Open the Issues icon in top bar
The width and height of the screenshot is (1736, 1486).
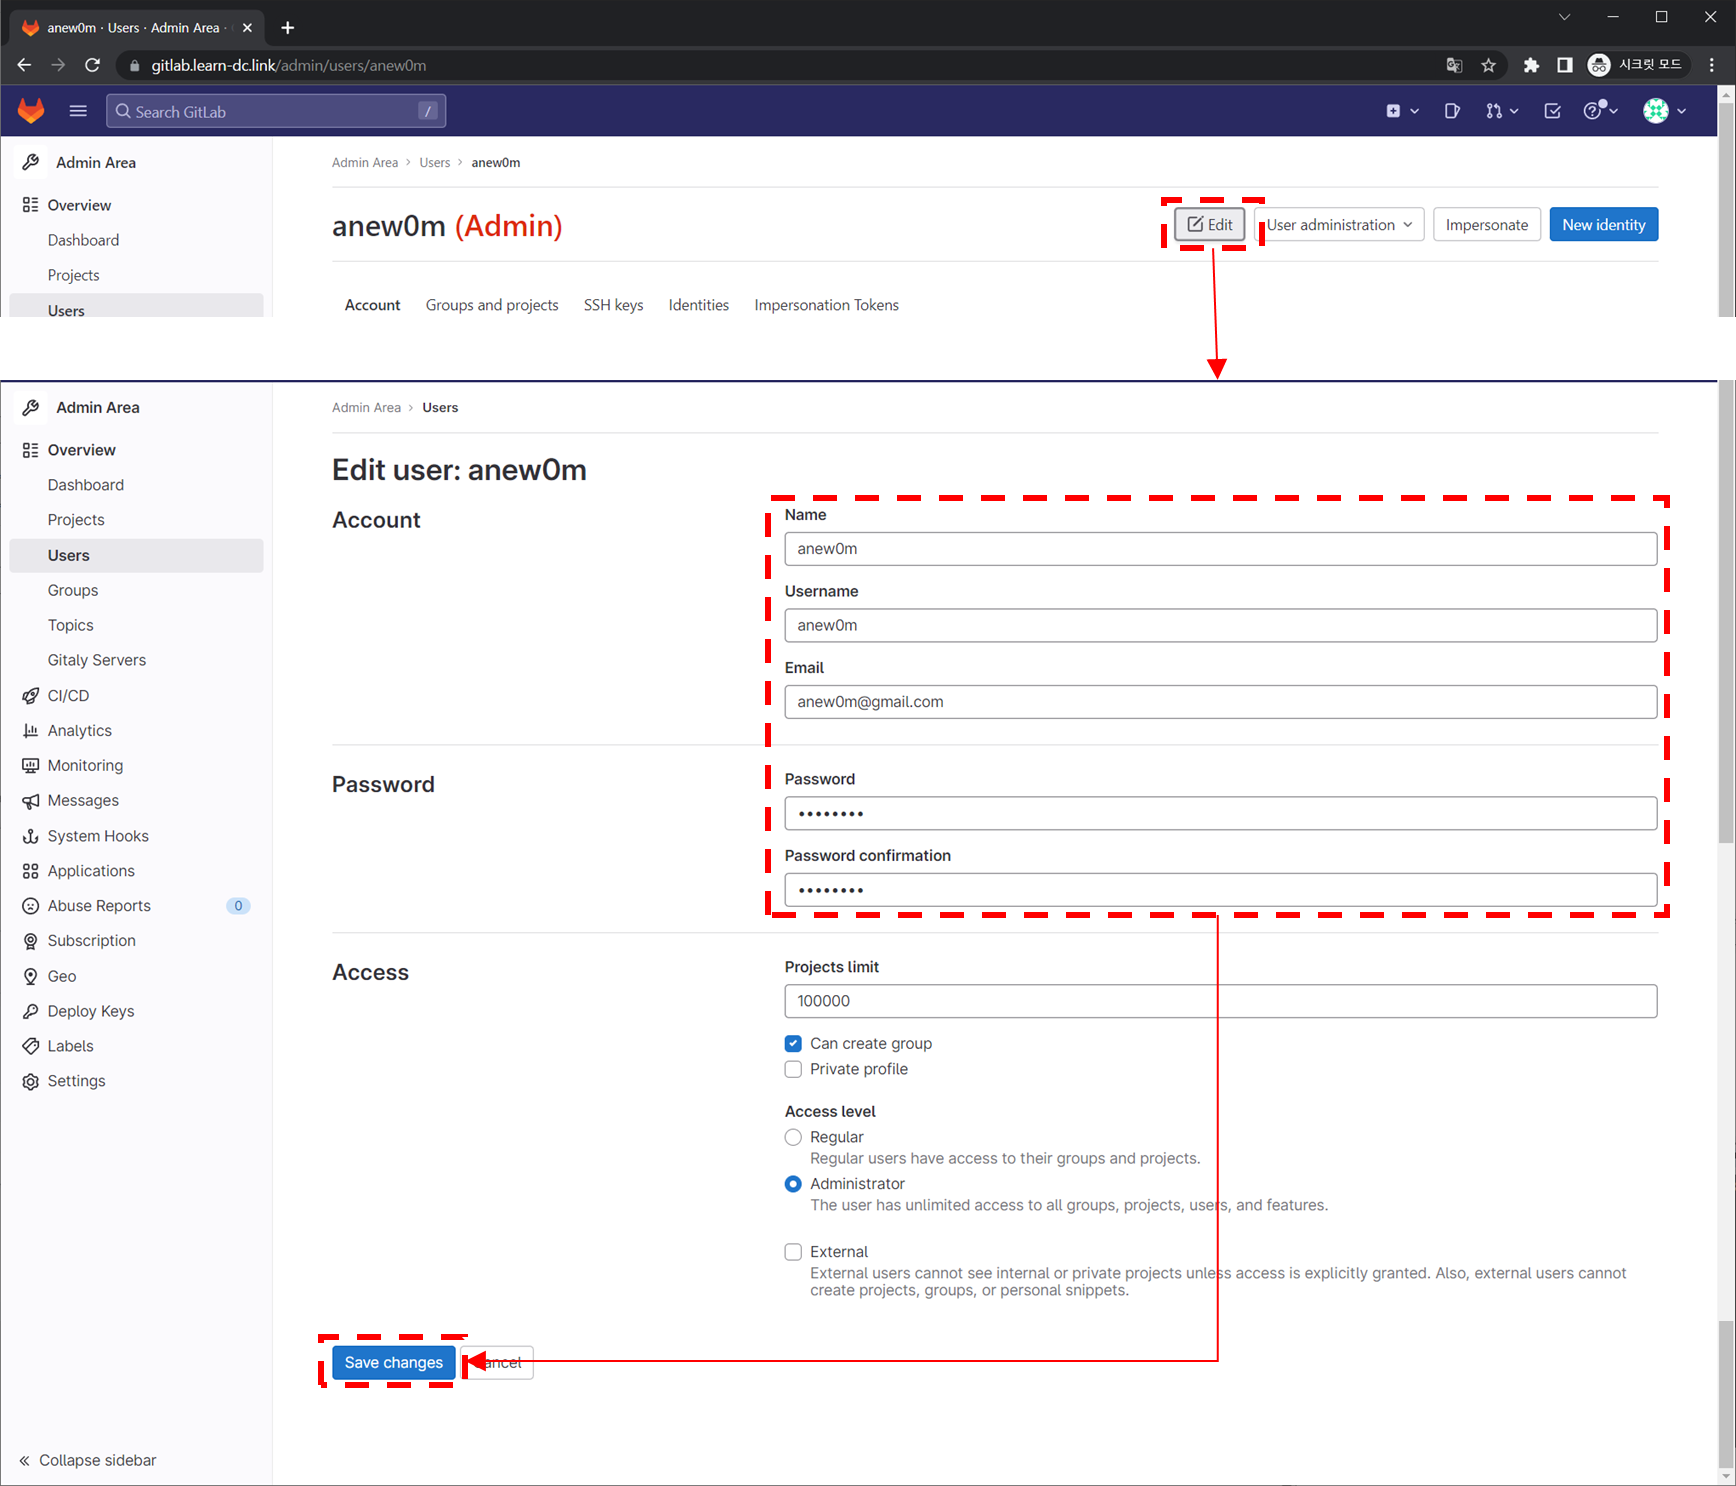[1452, 111]
